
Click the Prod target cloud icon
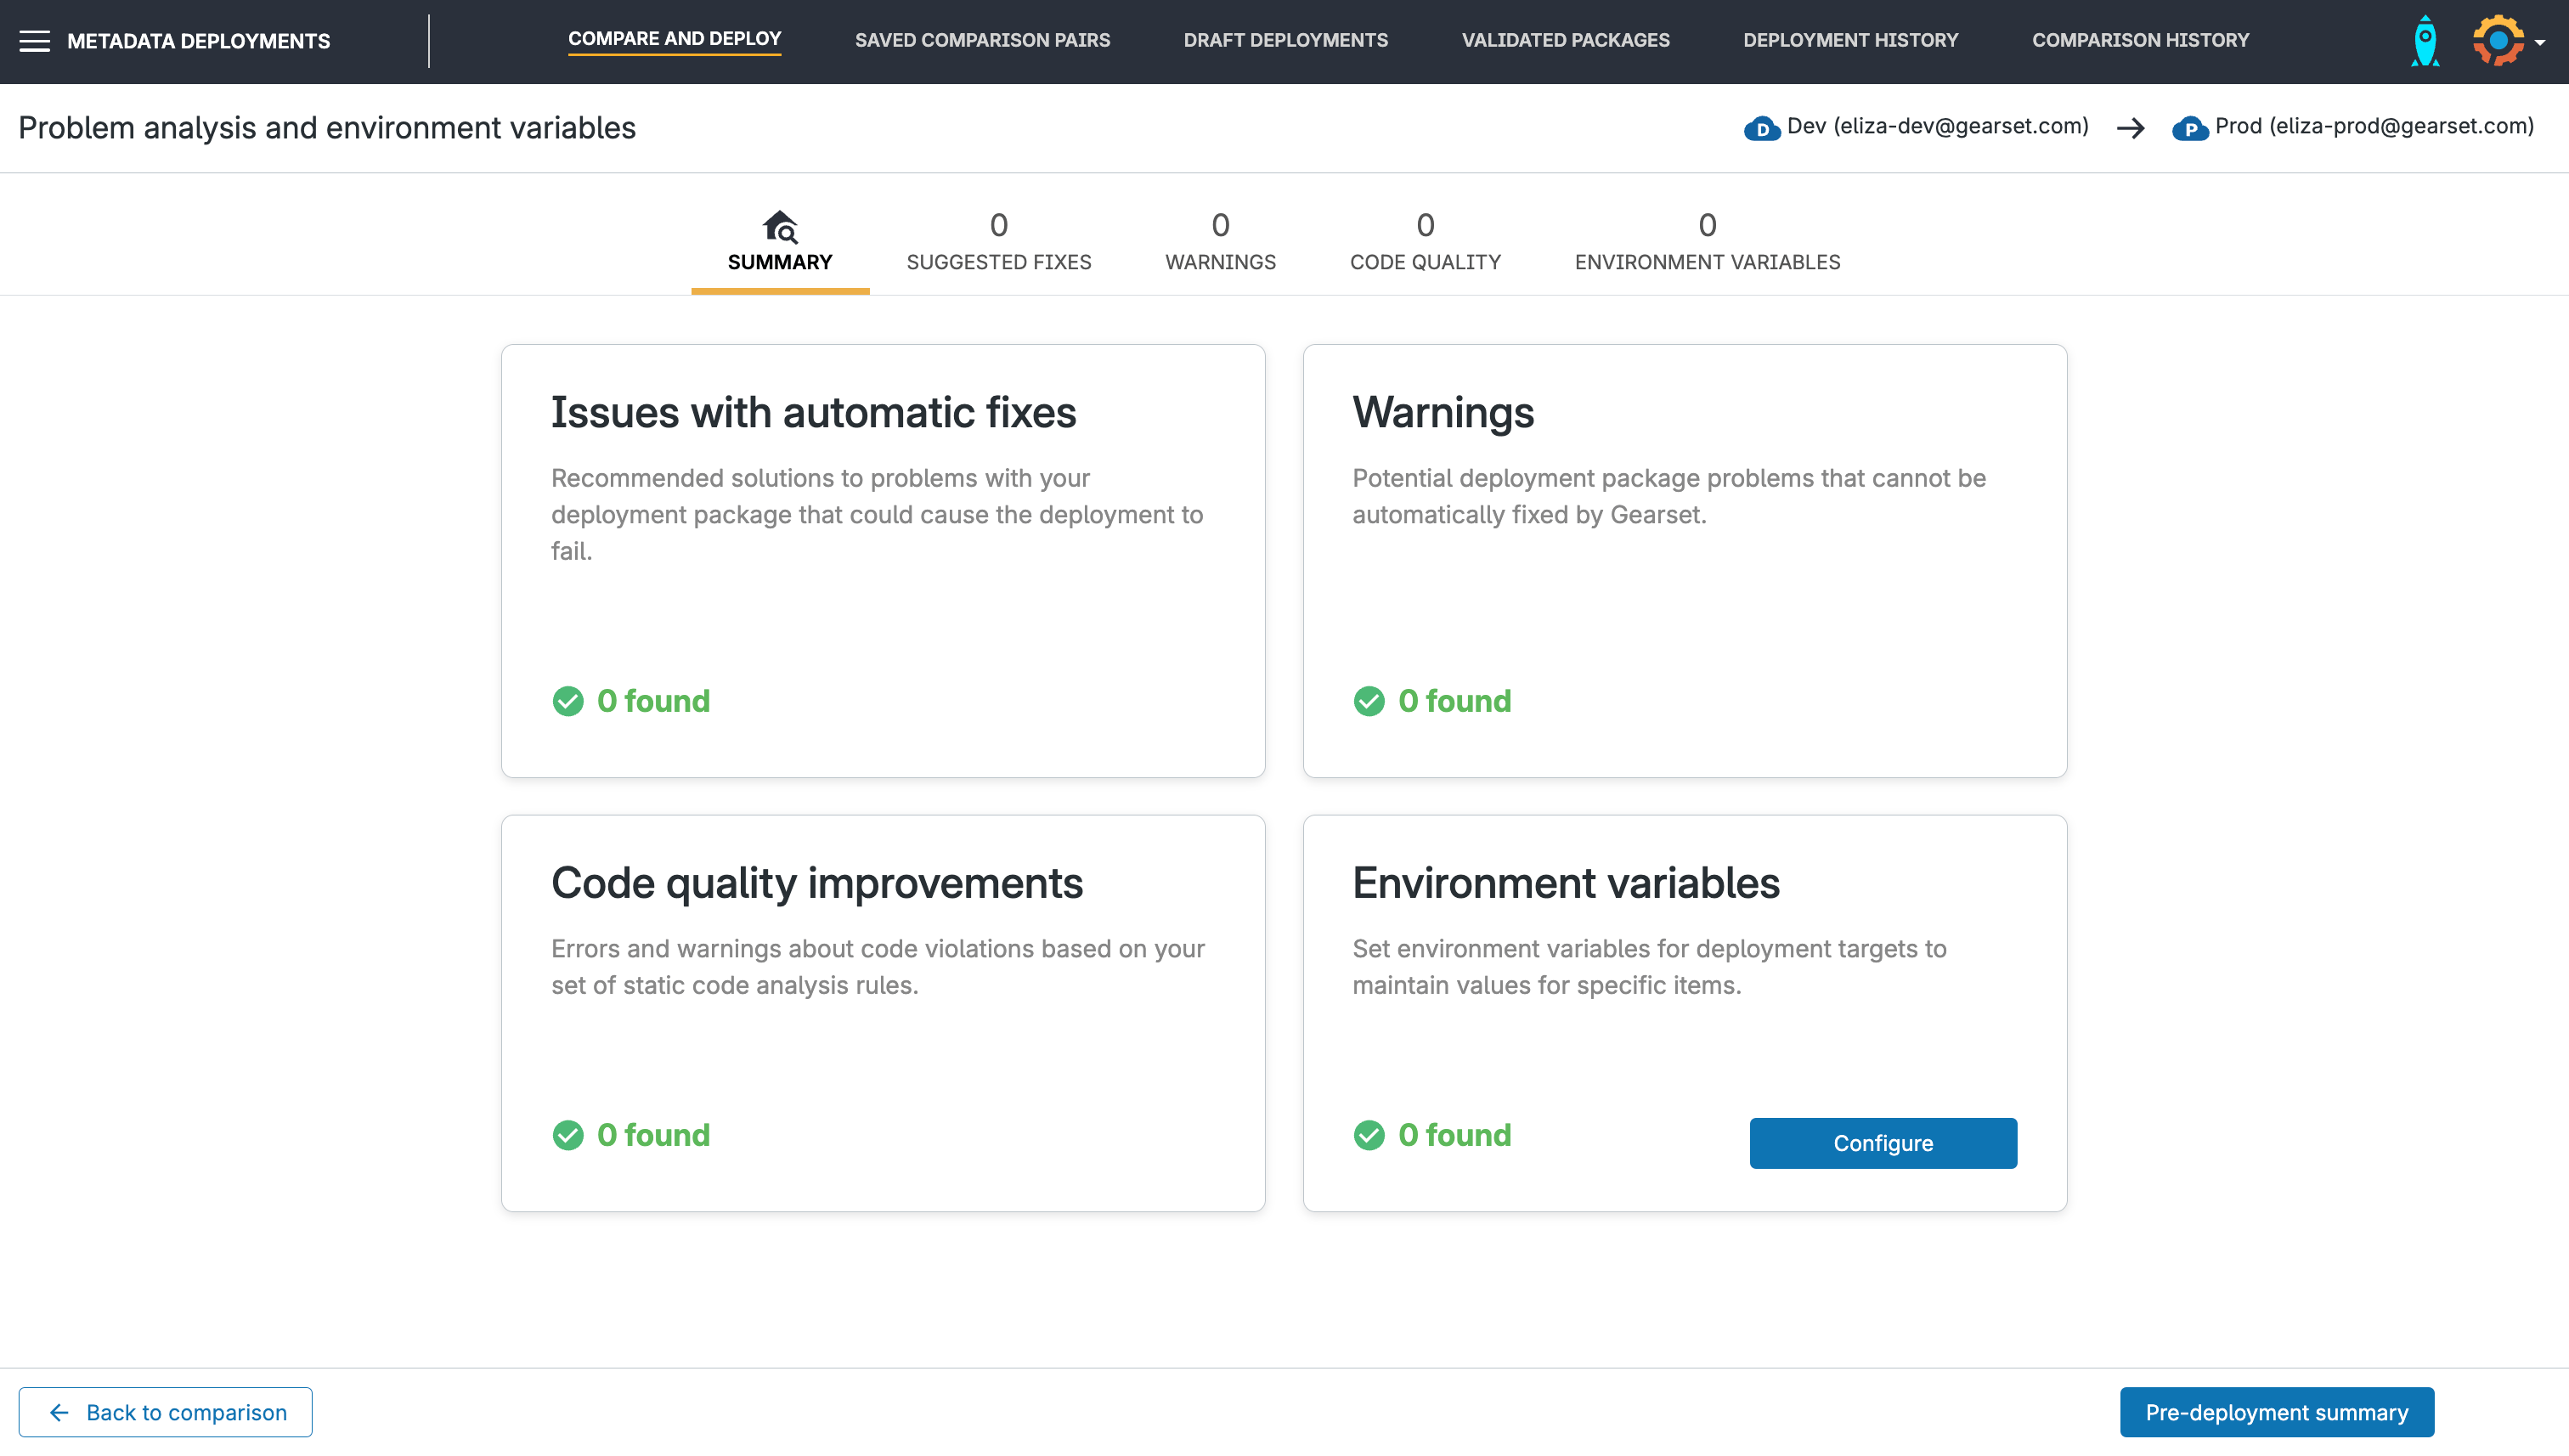(2189, 128)
